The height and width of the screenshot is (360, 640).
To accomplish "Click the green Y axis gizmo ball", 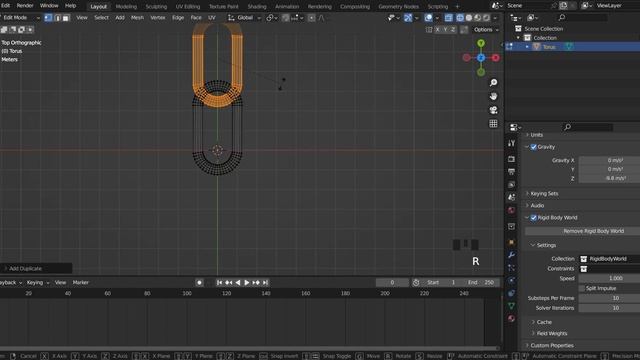I will (x=481, y=43).
